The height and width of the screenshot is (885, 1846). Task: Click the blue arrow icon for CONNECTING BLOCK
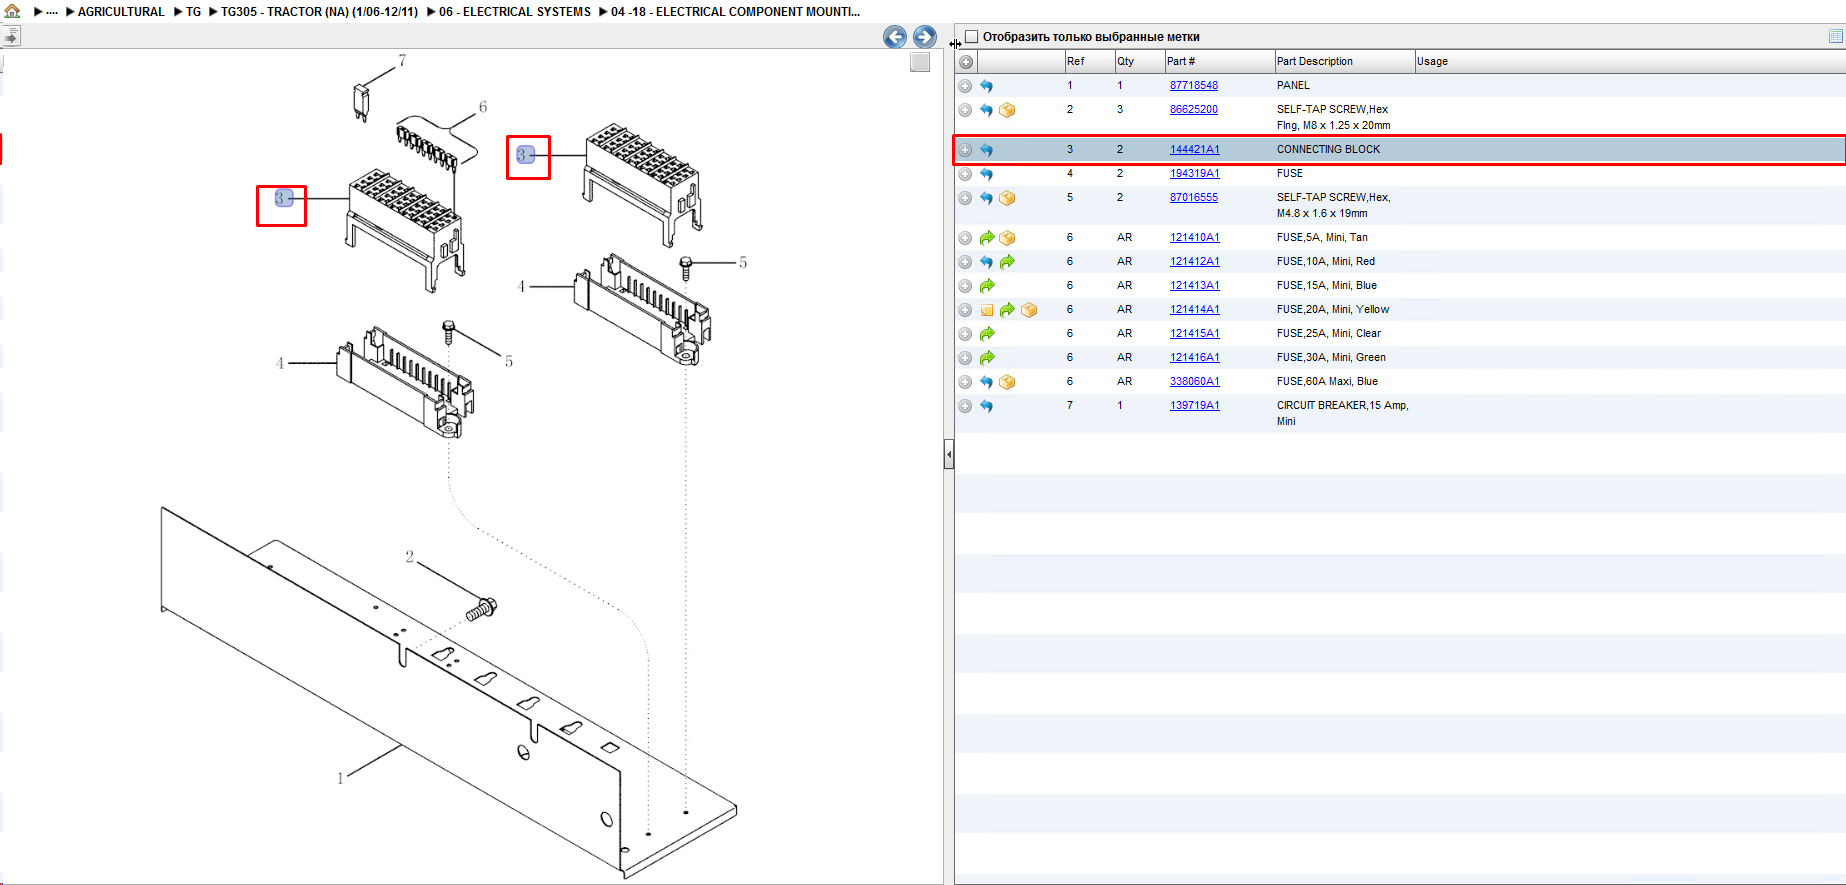986,150
